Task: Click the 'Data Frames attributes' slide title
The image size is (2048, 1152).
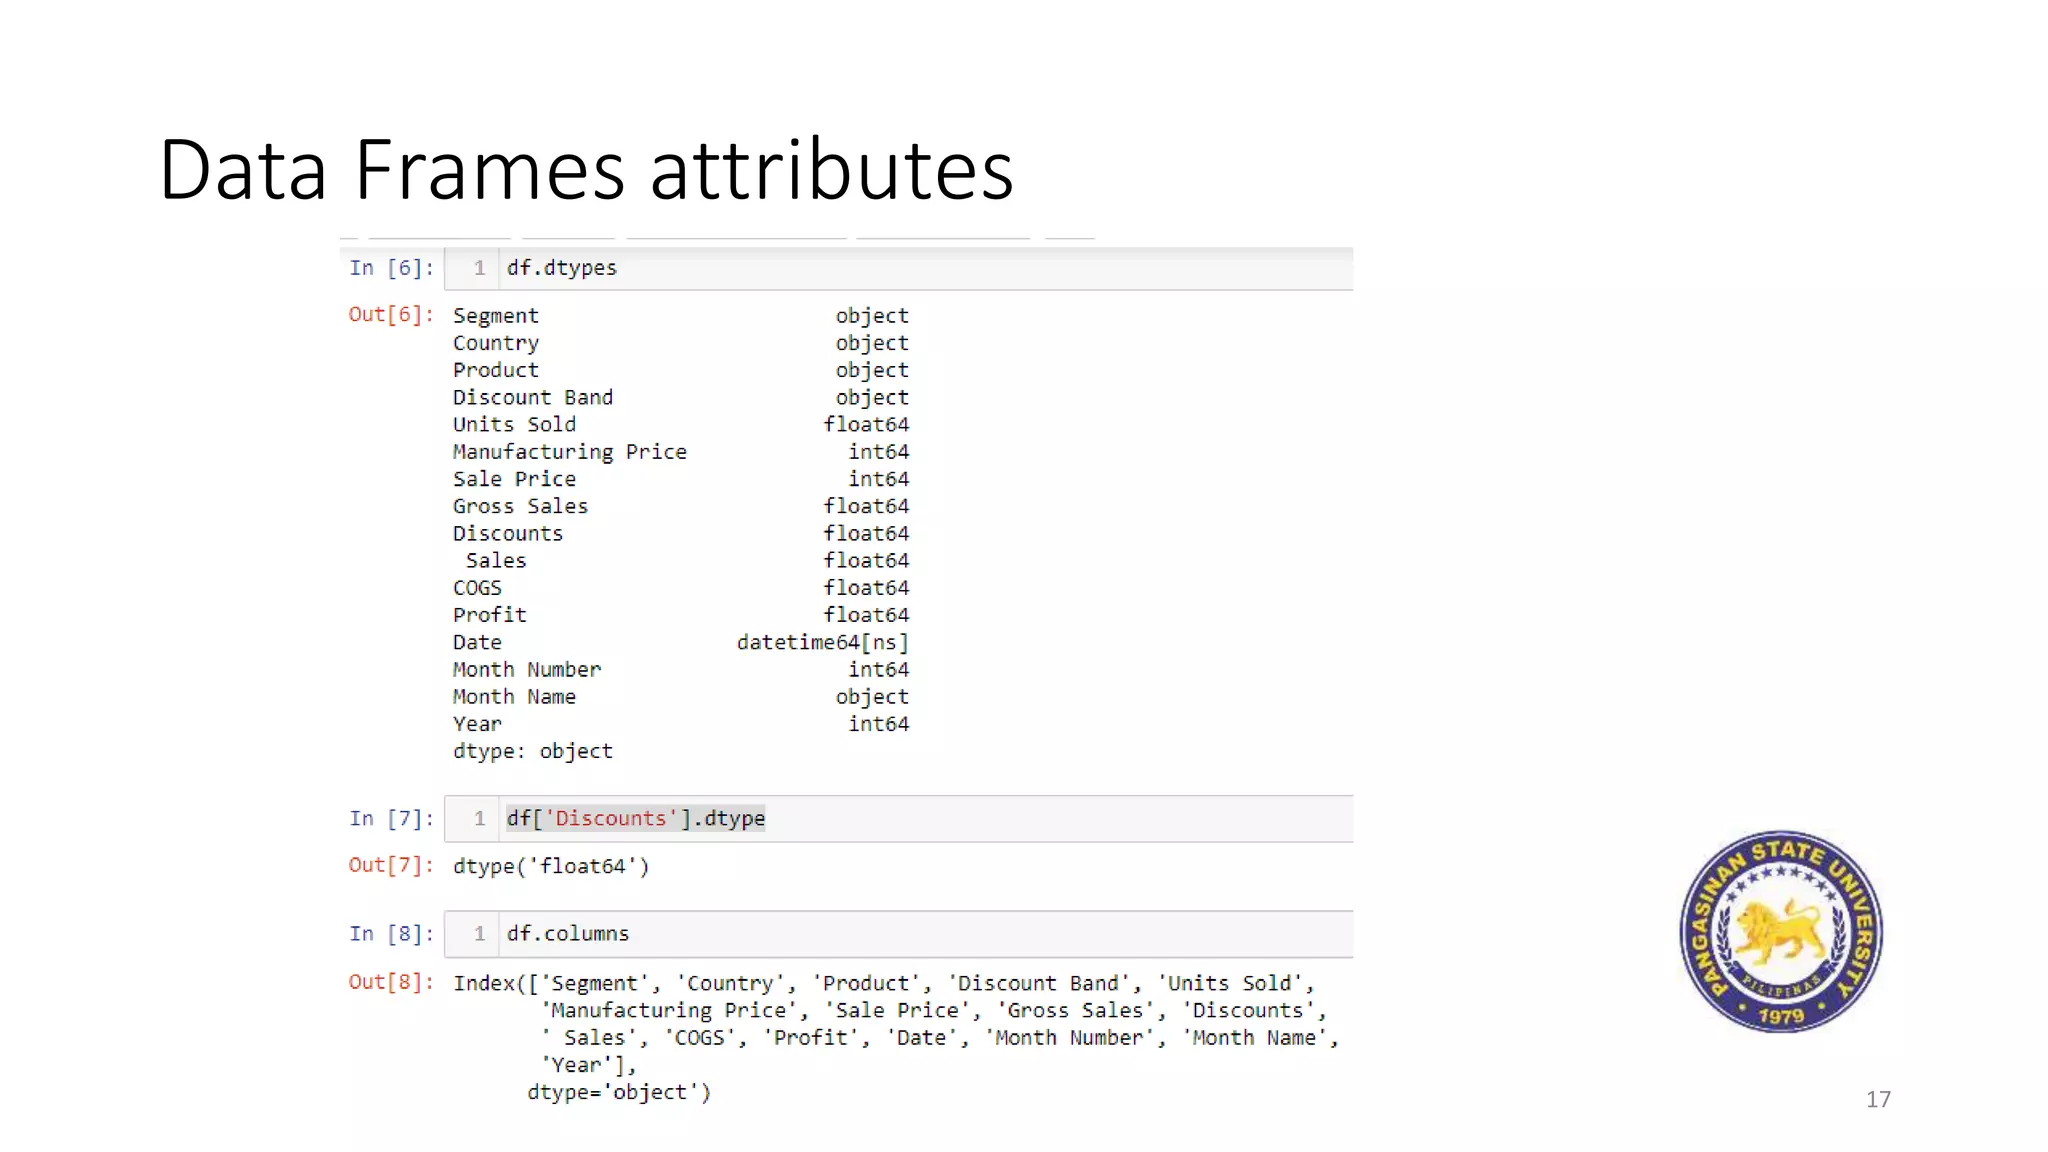Action: [x=586, y=169]
